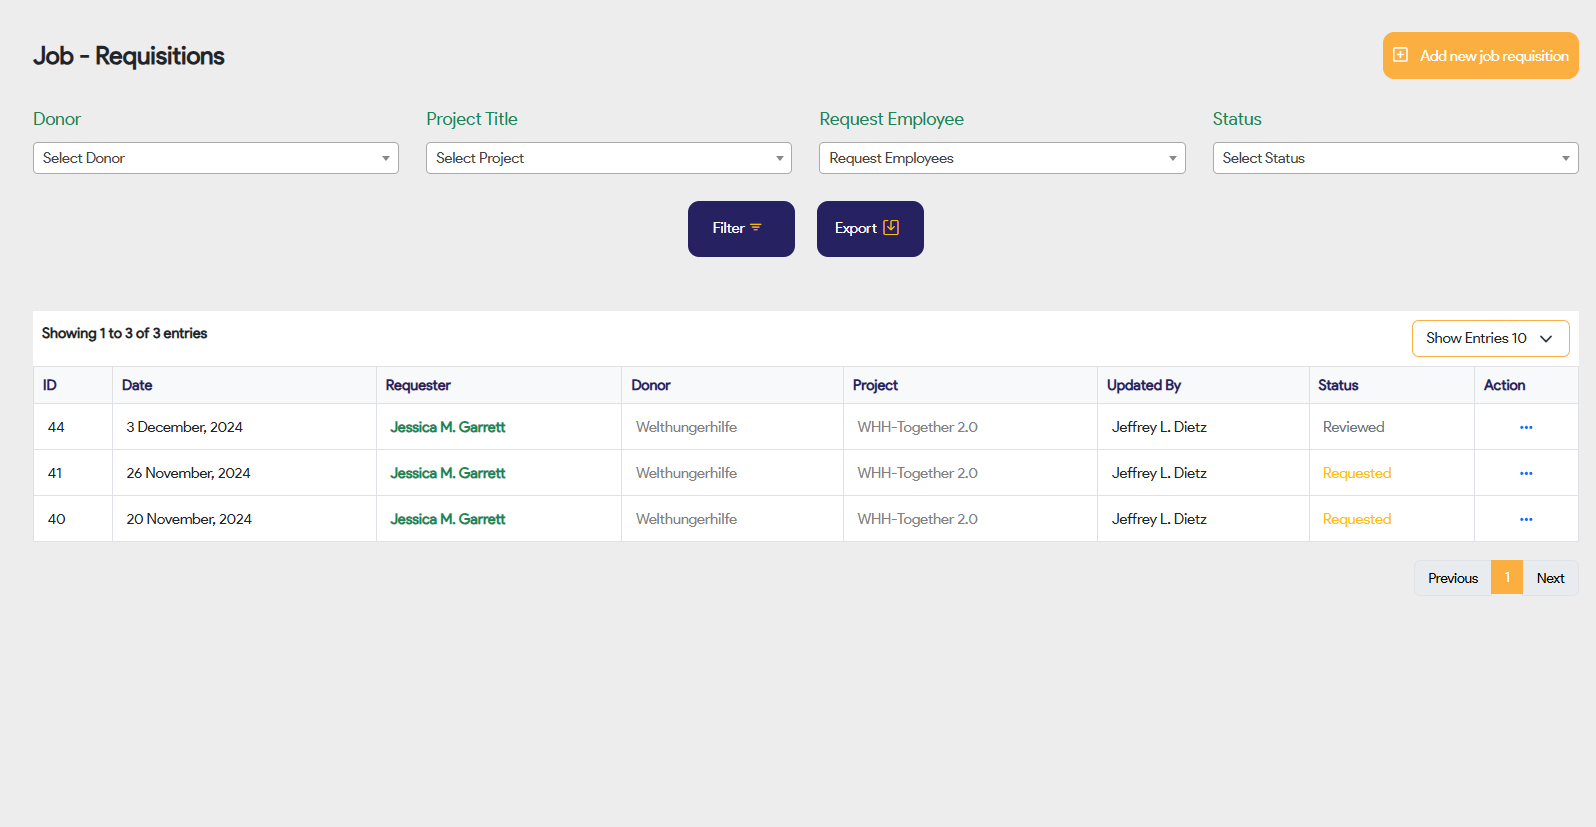The height and width of the screenshot is (827, 1596).
Task: Open the Select Donor dropdown
Action: [x=215, y=158]
